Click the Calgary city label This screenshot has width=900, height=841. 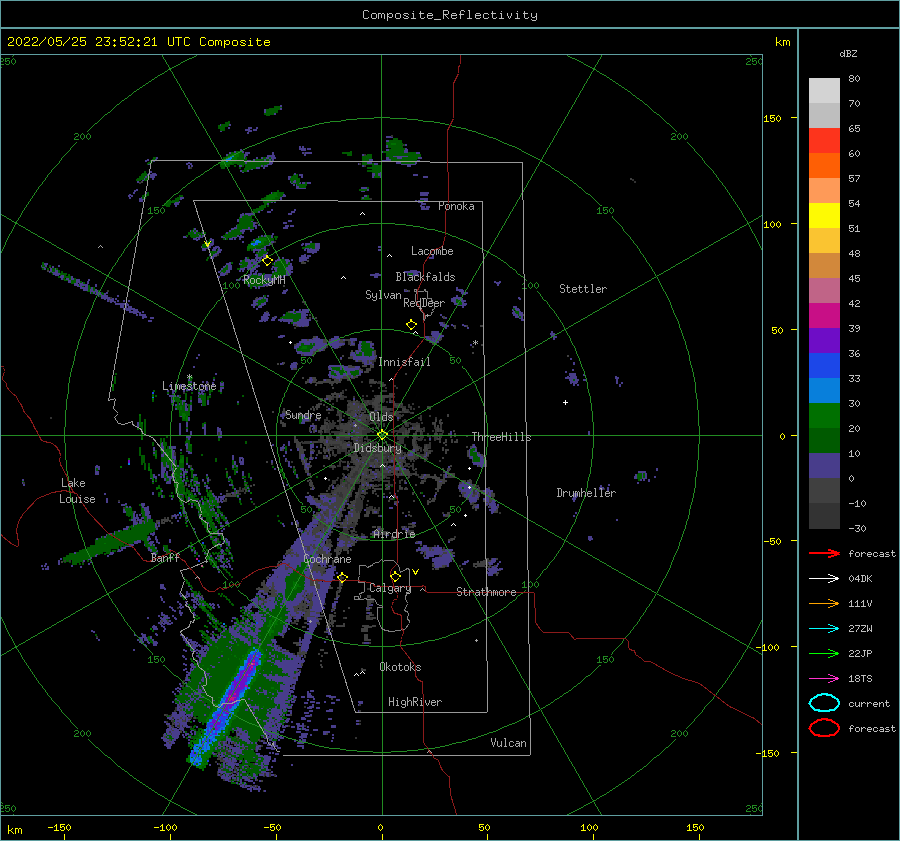click(x=390, y=588)
